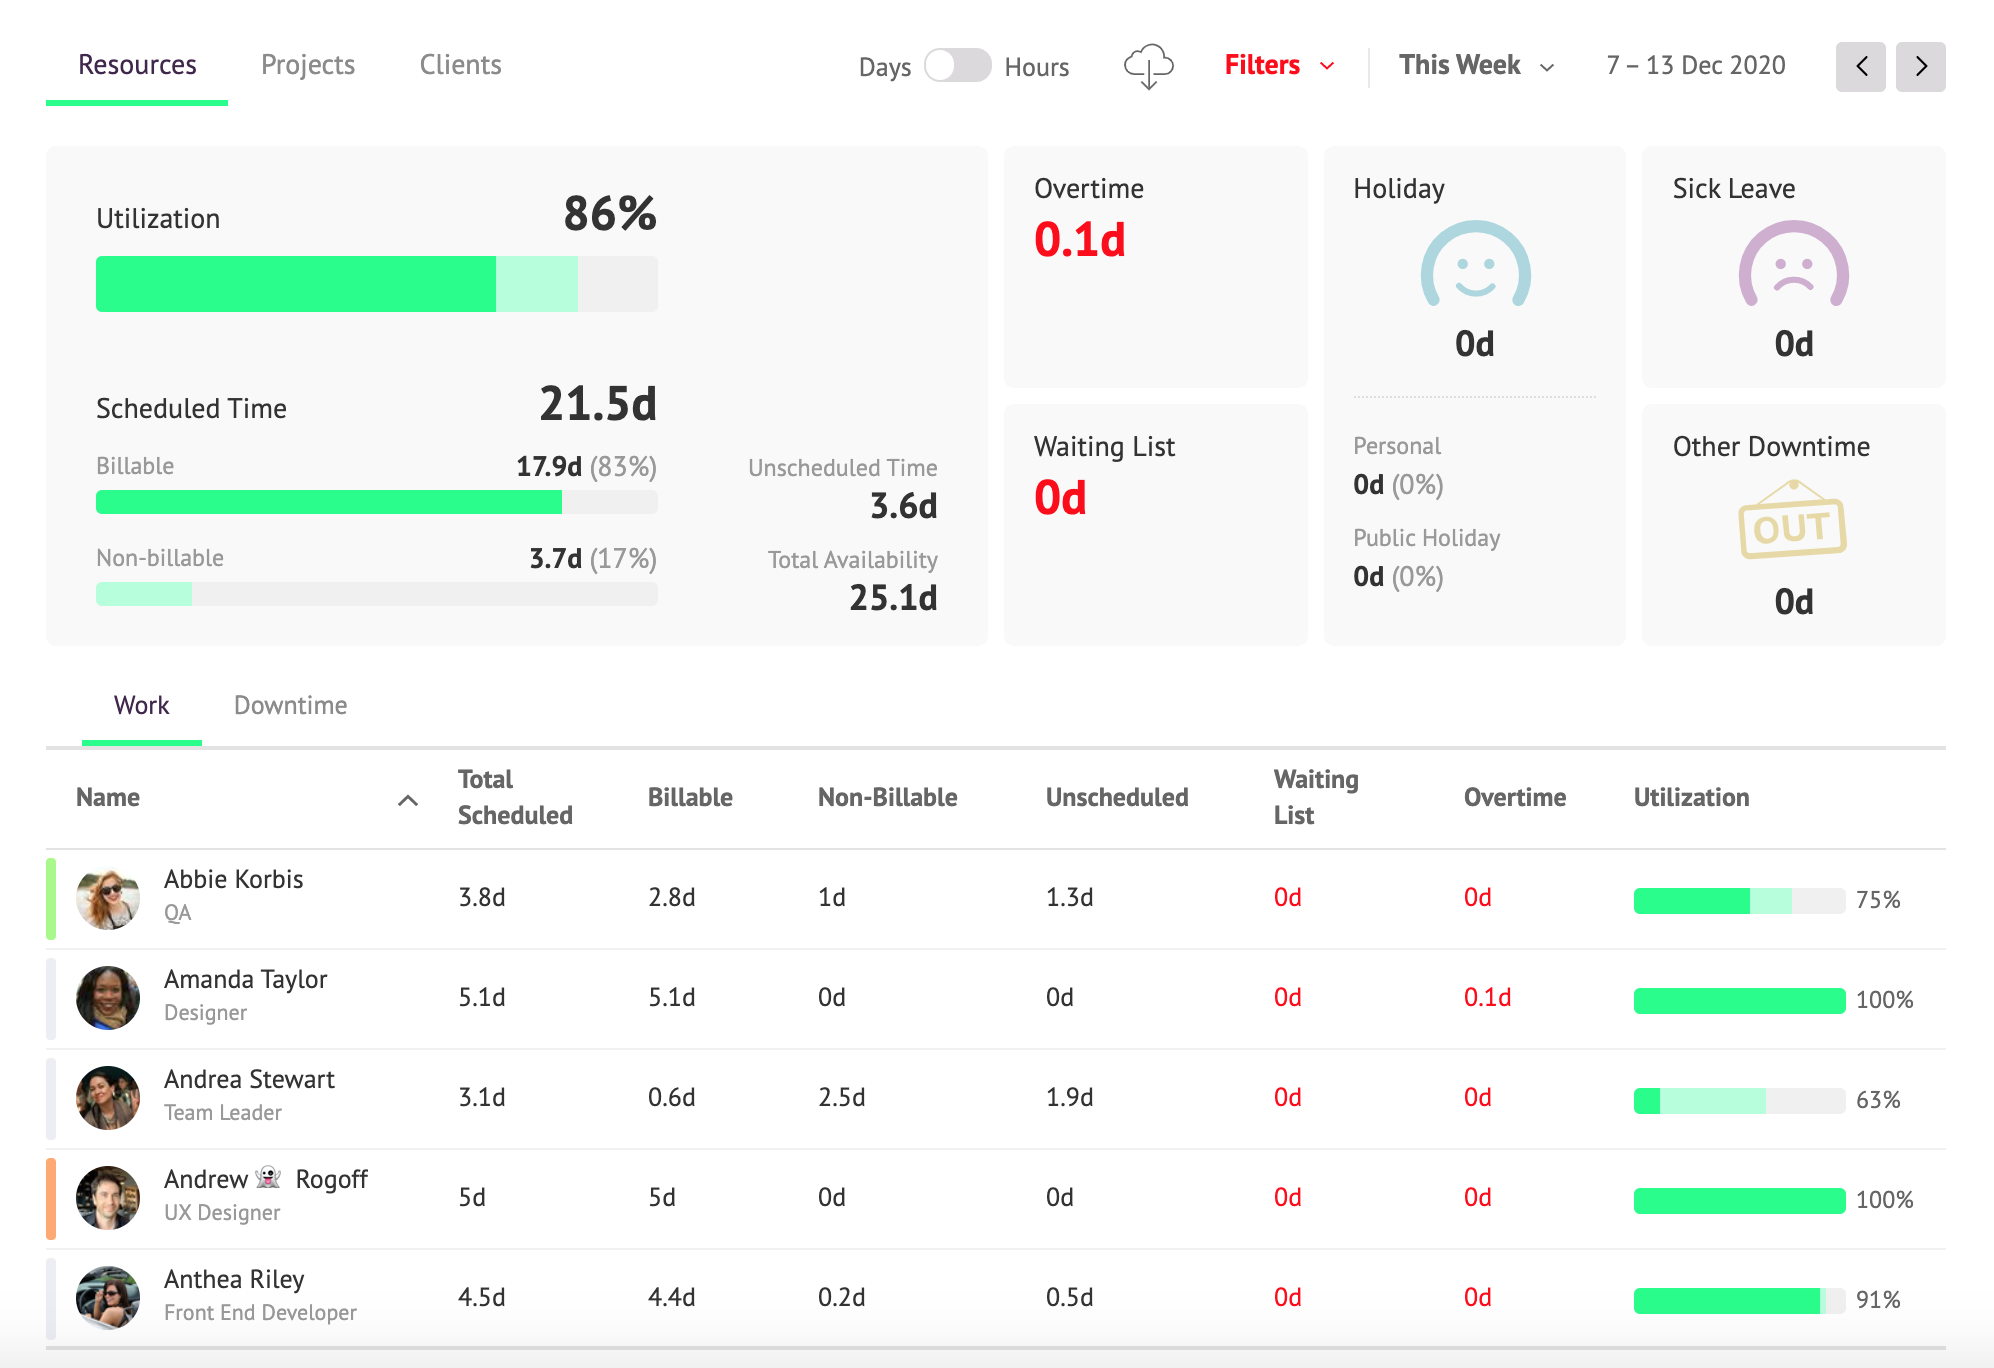Switch to the Downtime tab

(290, 706)
